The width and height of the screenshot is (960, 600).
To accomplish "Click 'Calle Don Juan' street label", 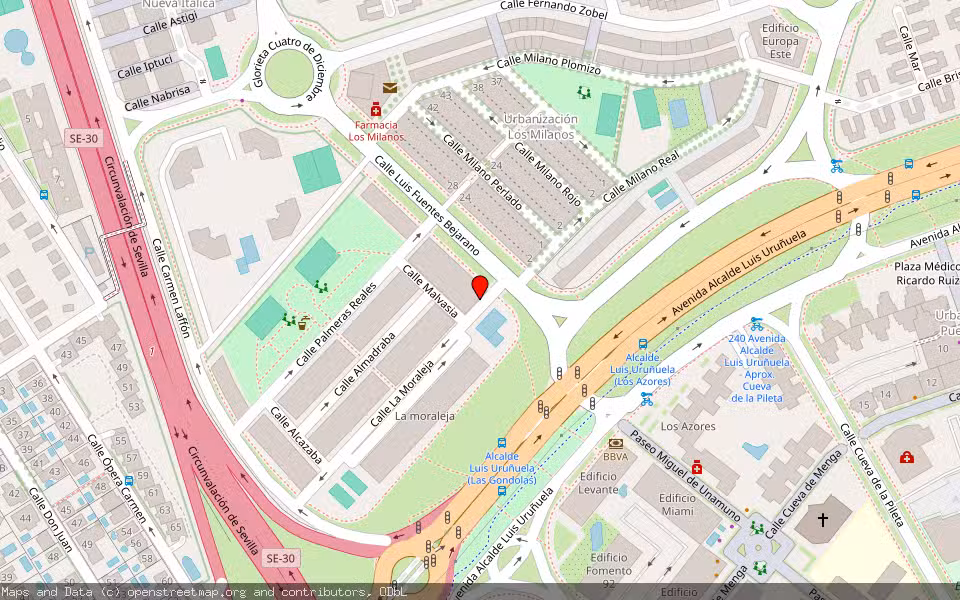I will (x=51, y=519).
